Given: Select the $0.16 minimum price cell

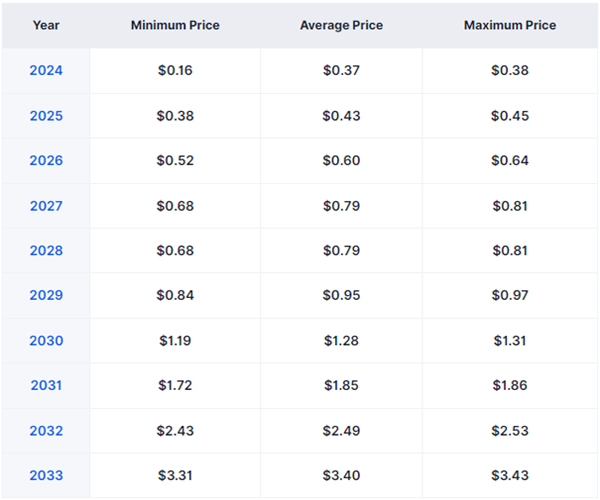Looking at the screenshot, I should click(175, 71).
